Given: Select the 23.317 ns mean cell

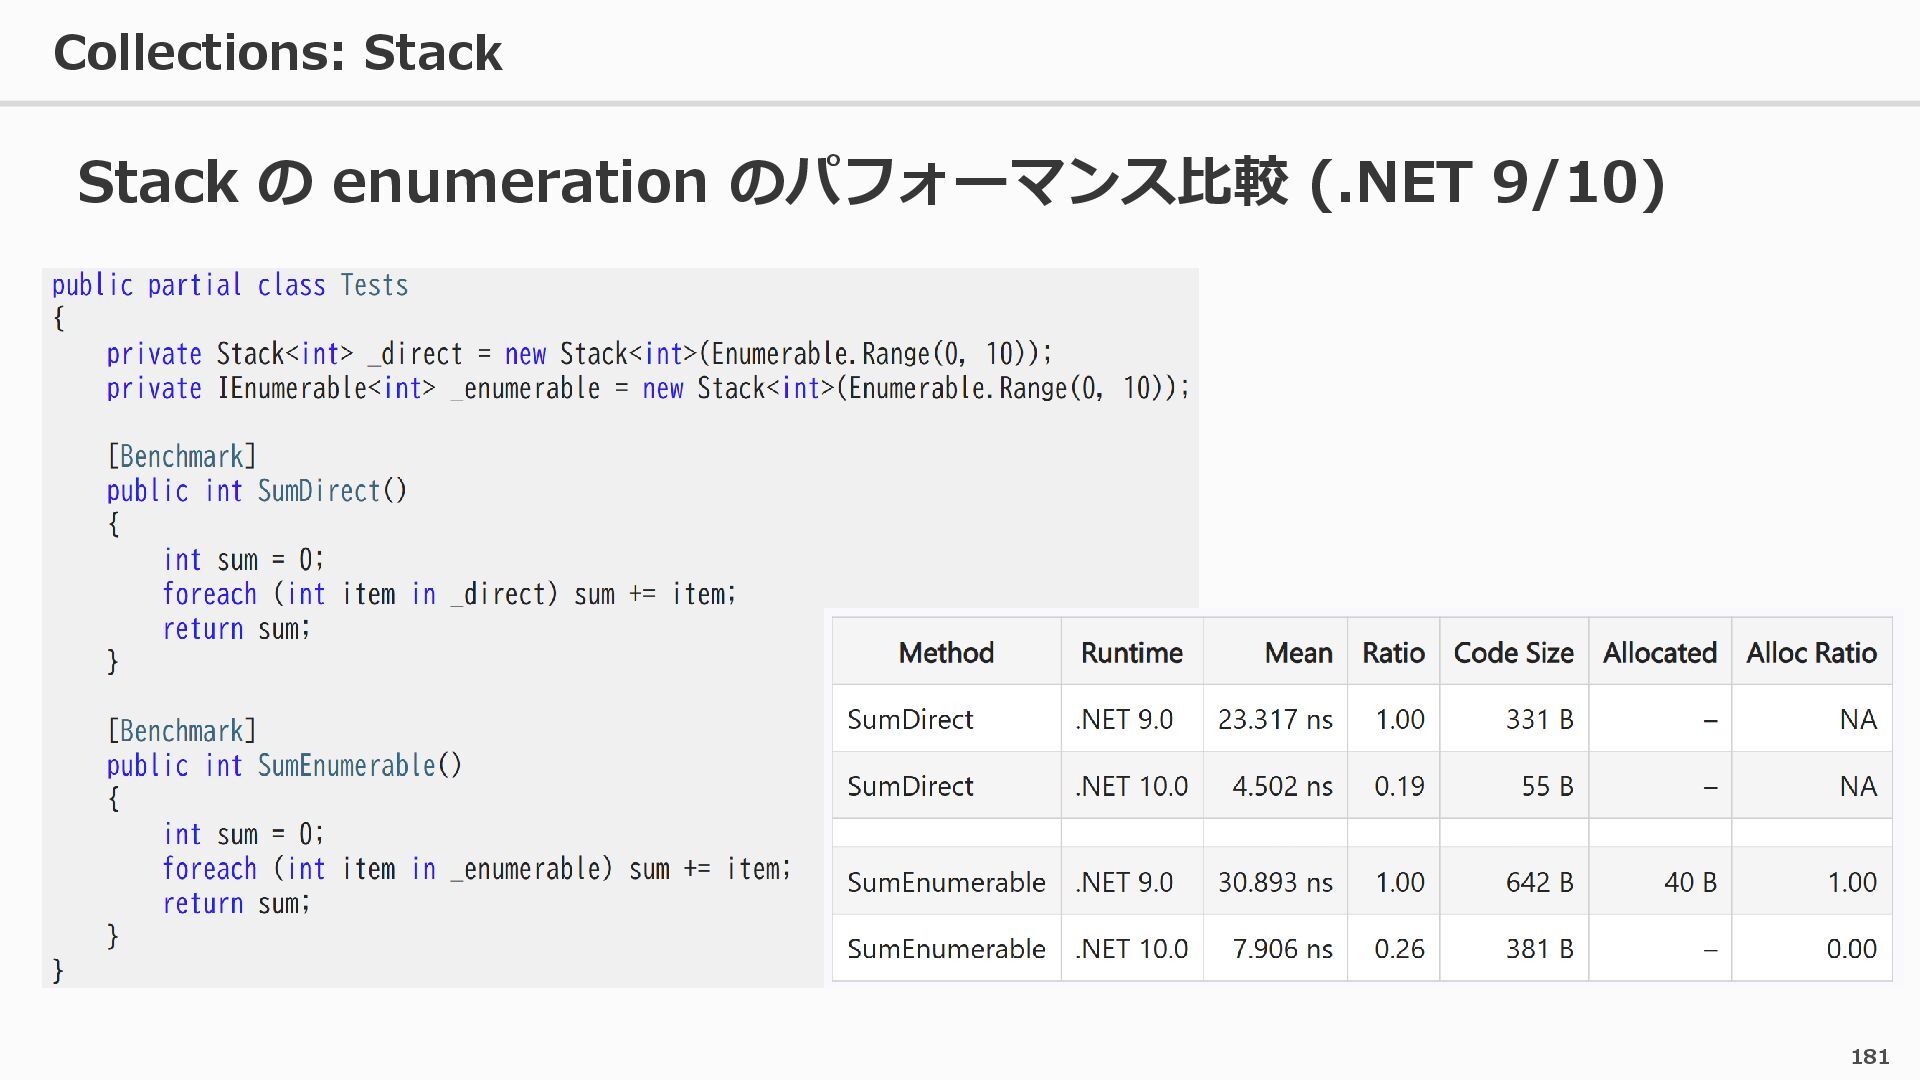Looking at the screenshot, I should click(1274, 719).
